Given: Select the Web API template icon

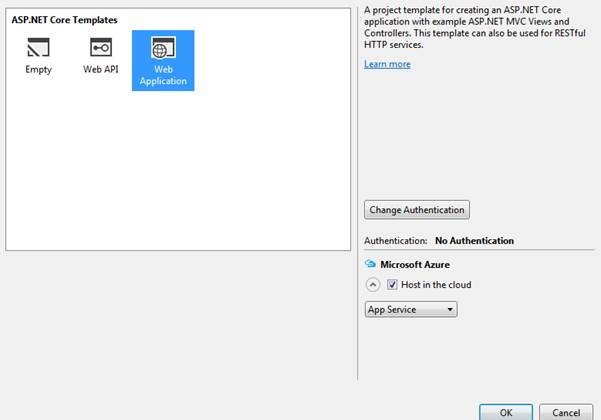Looking at the screenshot, I should (101, 48).
